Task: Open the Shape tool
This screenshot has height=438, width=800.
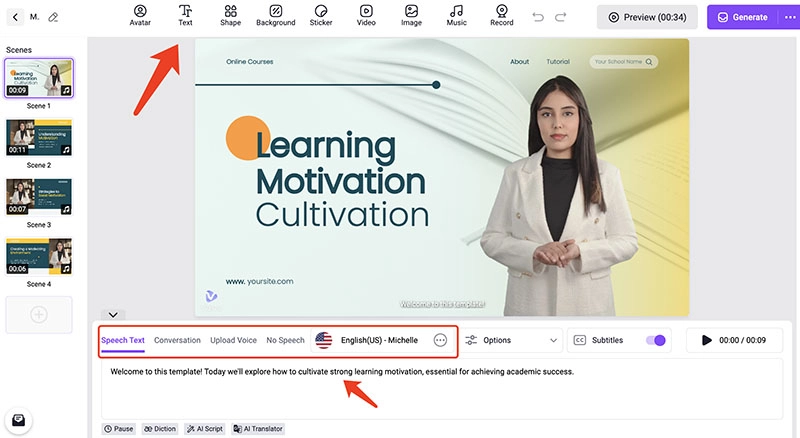Action: pos(230,15)
